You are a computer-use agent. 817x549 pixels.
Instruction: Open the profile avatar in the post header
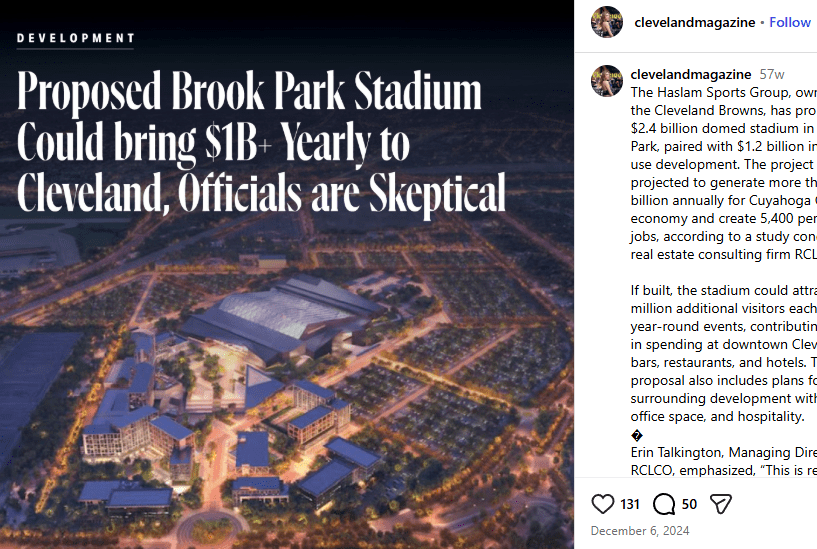[x=607, y=22]
